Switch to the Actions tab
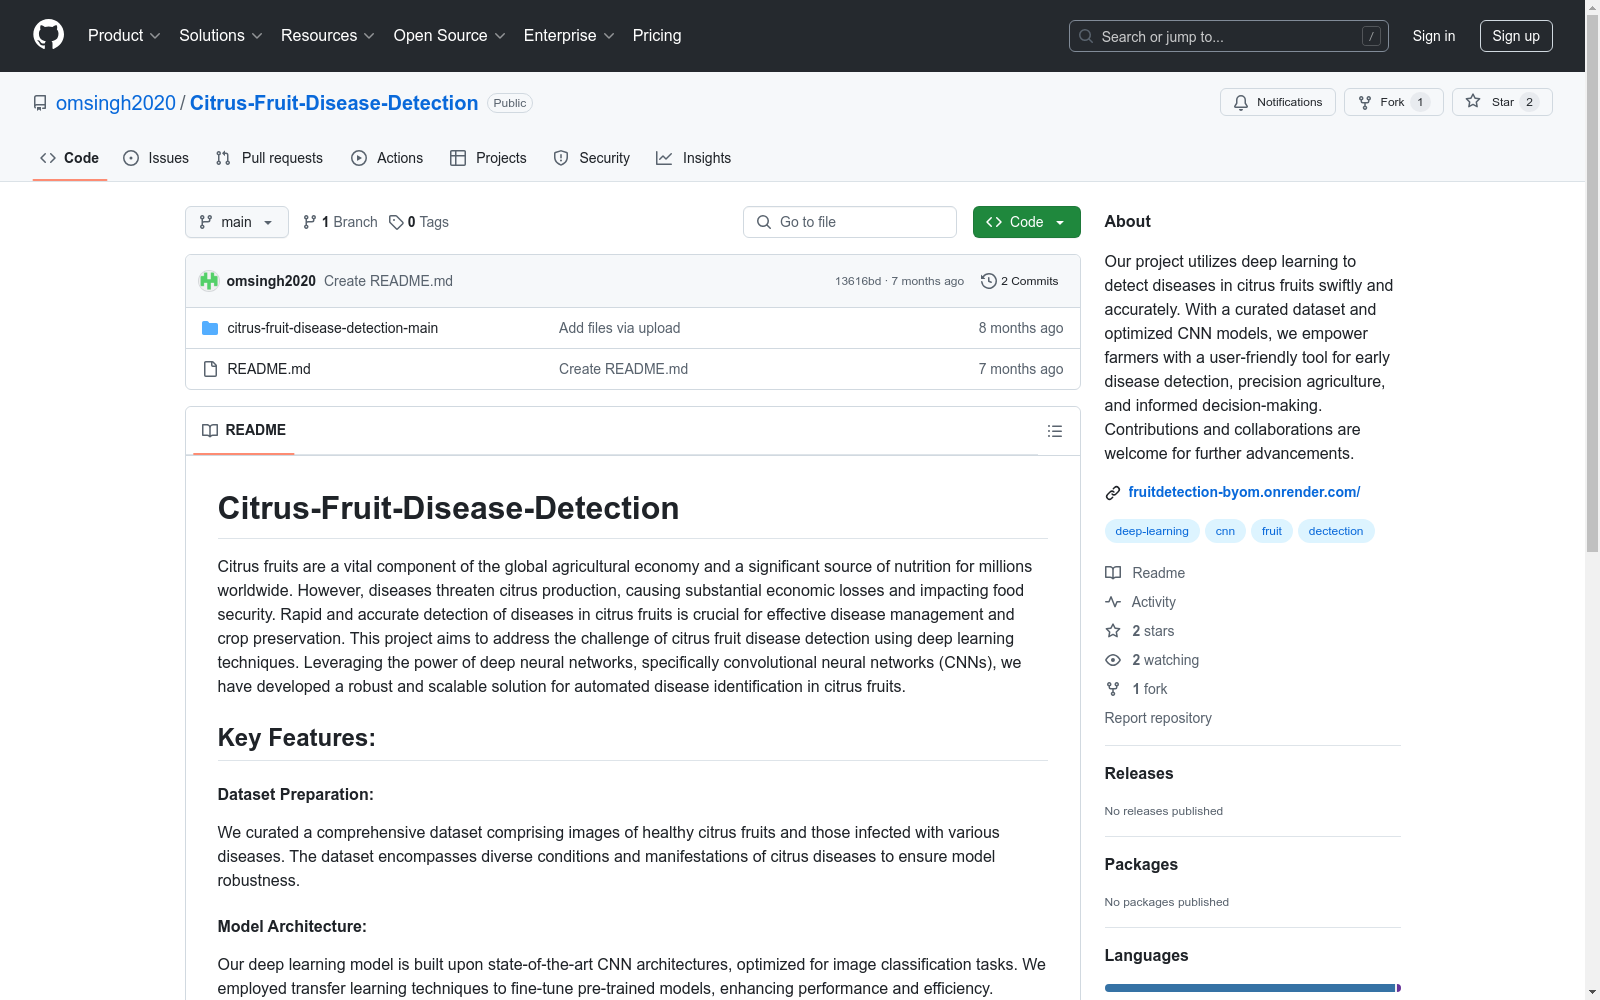 (387, 158)
